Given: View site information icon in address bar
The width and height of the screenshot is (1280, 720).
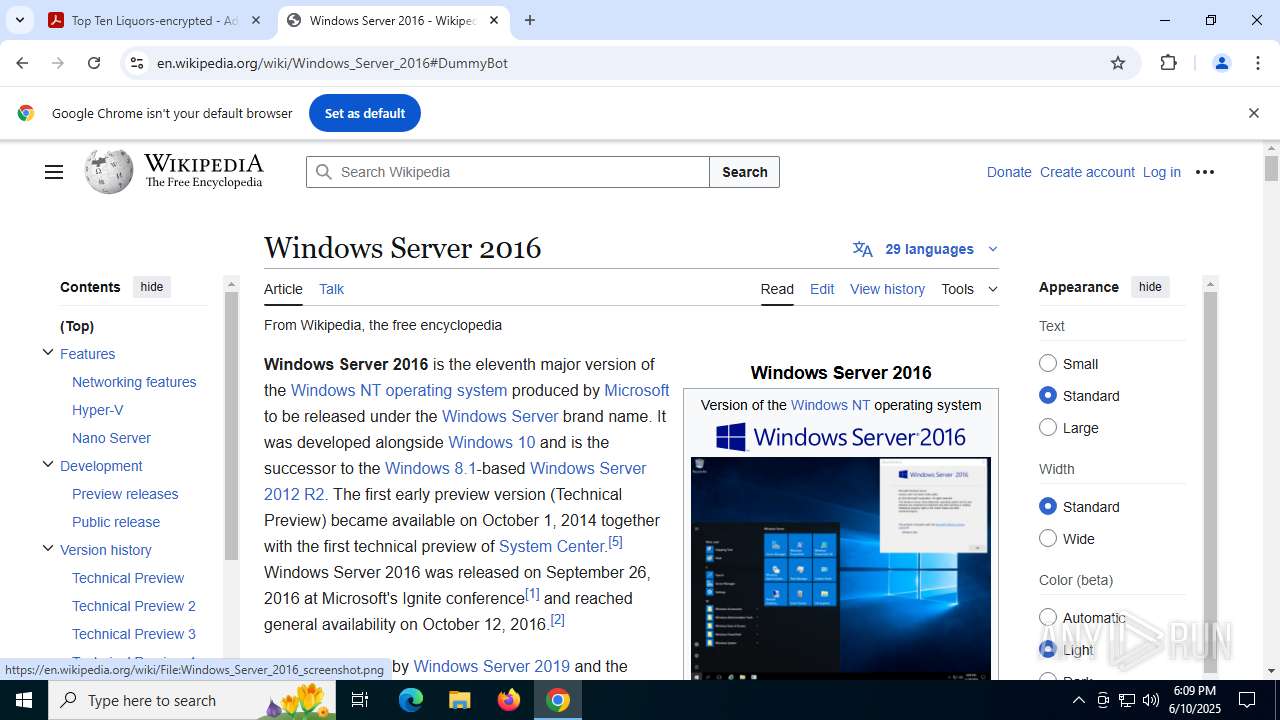Looking at the screenshot, I should tap(137, 63).
